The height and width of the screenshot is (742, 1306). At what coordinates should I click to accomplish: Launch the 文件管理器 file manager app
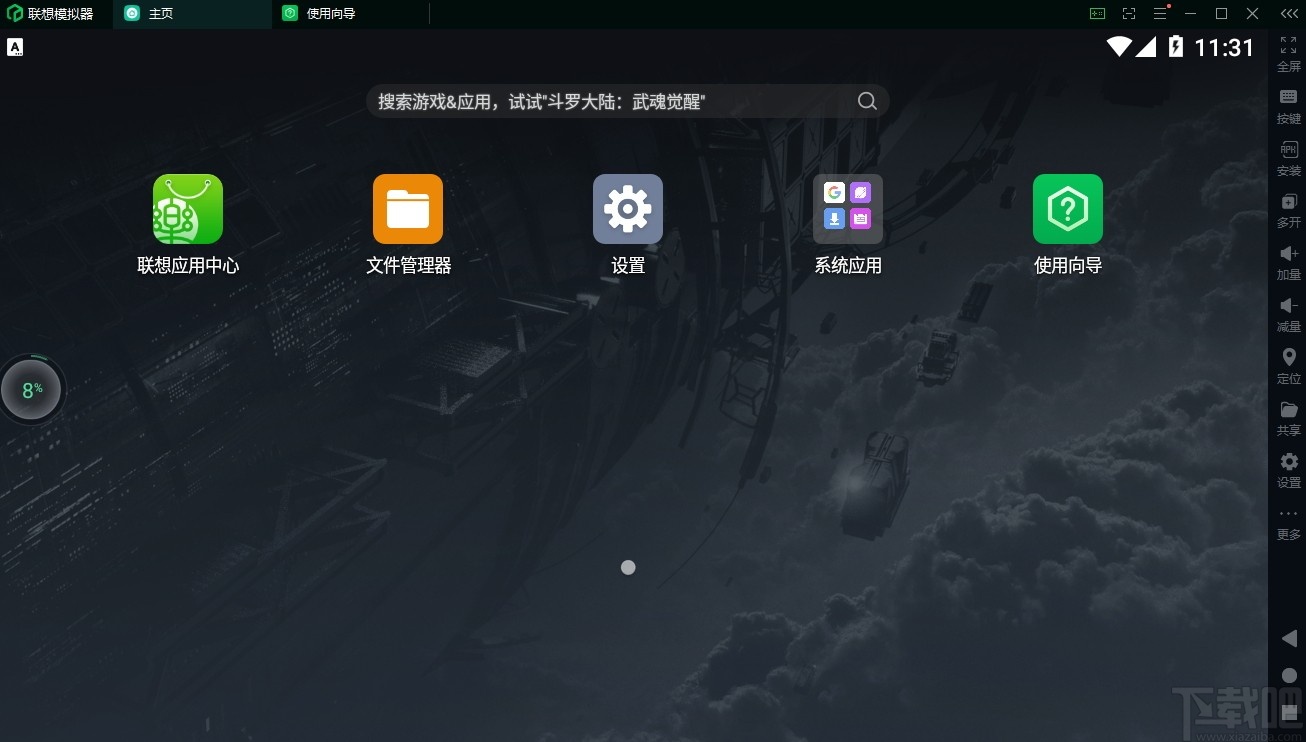pyautogui.click(x=407, y=209)
